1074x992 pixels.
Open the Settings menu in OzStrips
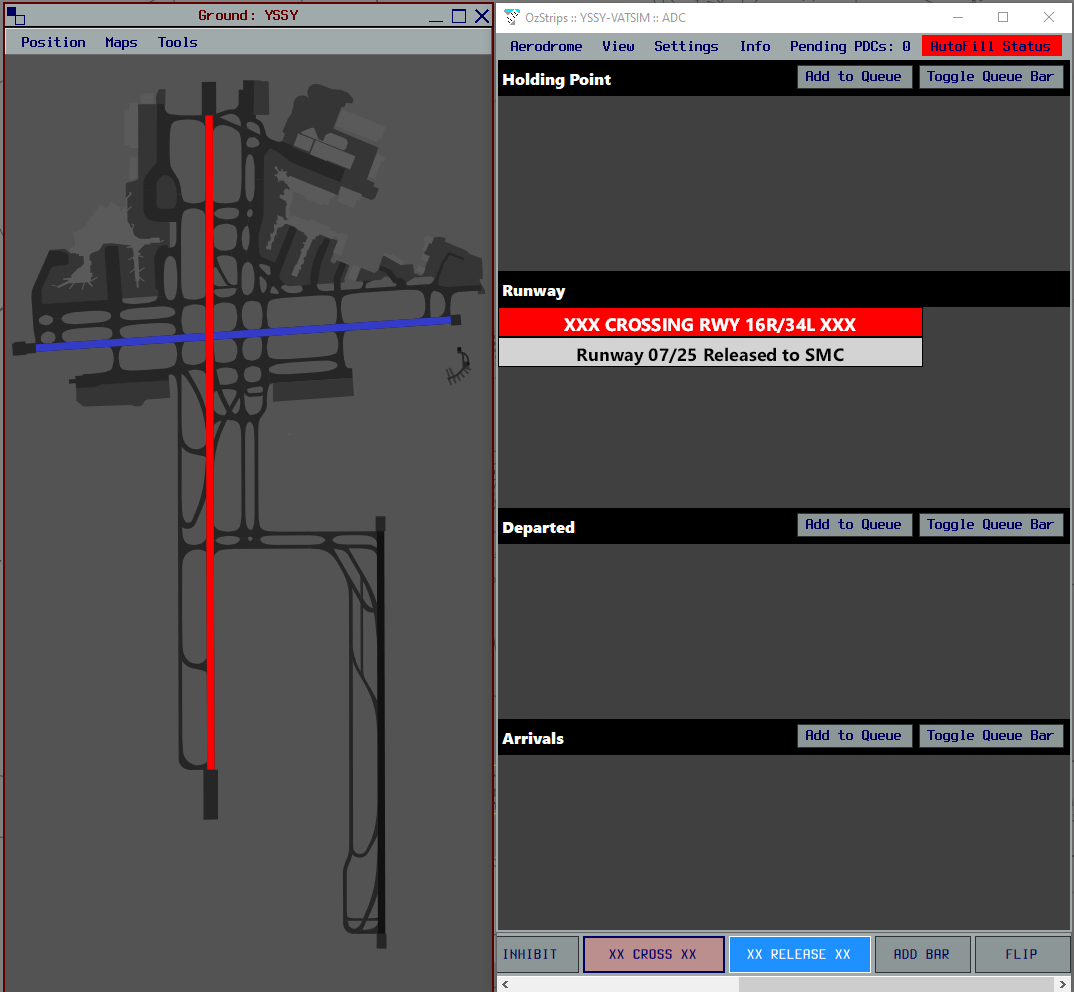point(686,46)
